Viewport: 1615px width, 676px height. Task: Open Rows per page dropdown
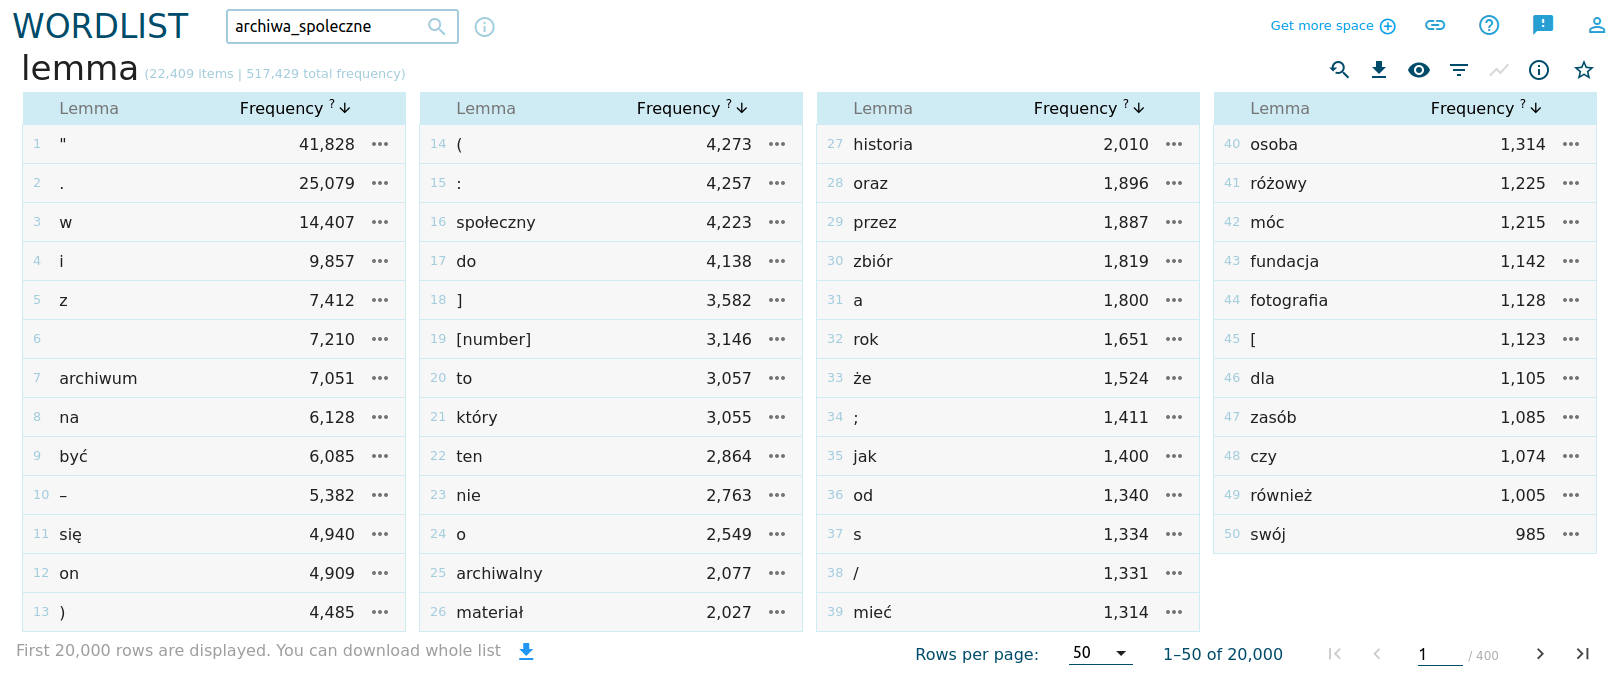[1100, 653]
